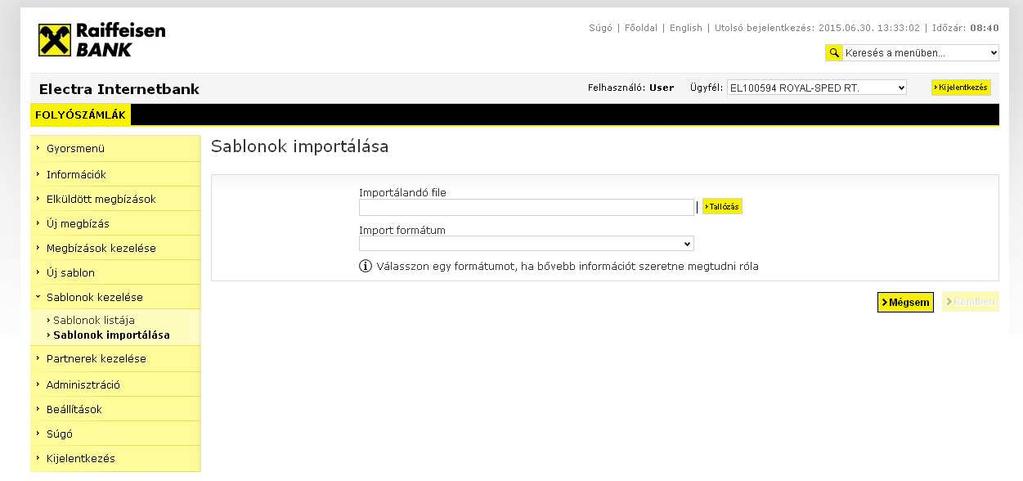Click the Utolsó bejelentkezés timestamp text

point(817,28)
